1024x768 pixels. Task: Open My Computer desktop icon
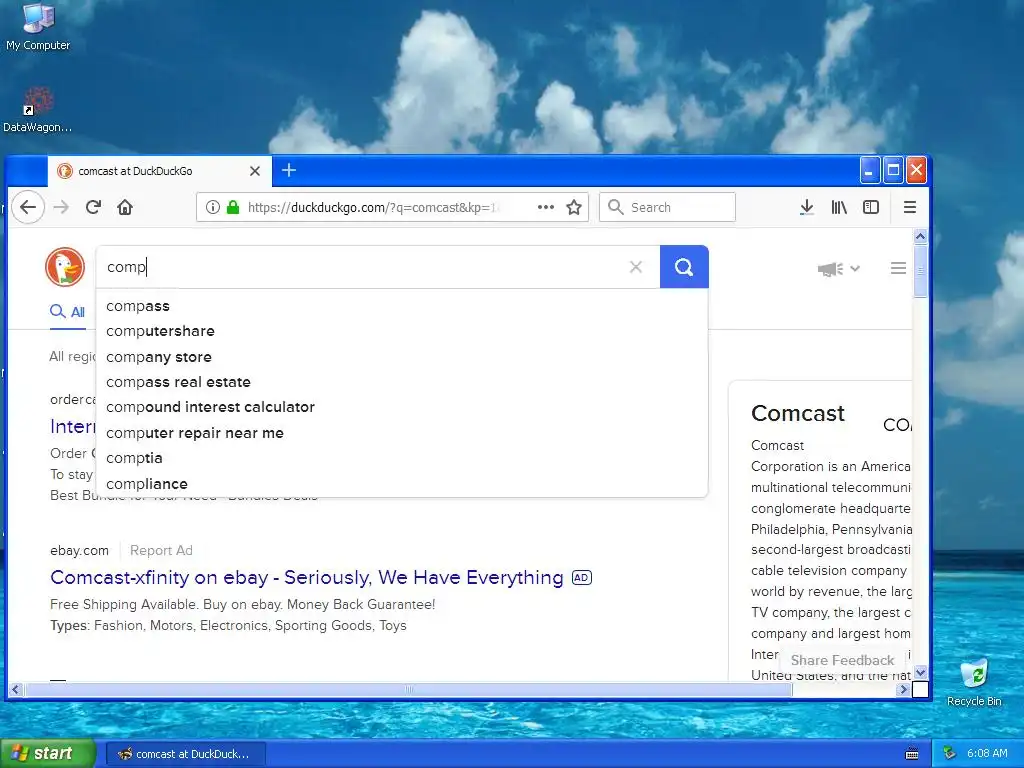pyautogui.click(x=38, y=27)
